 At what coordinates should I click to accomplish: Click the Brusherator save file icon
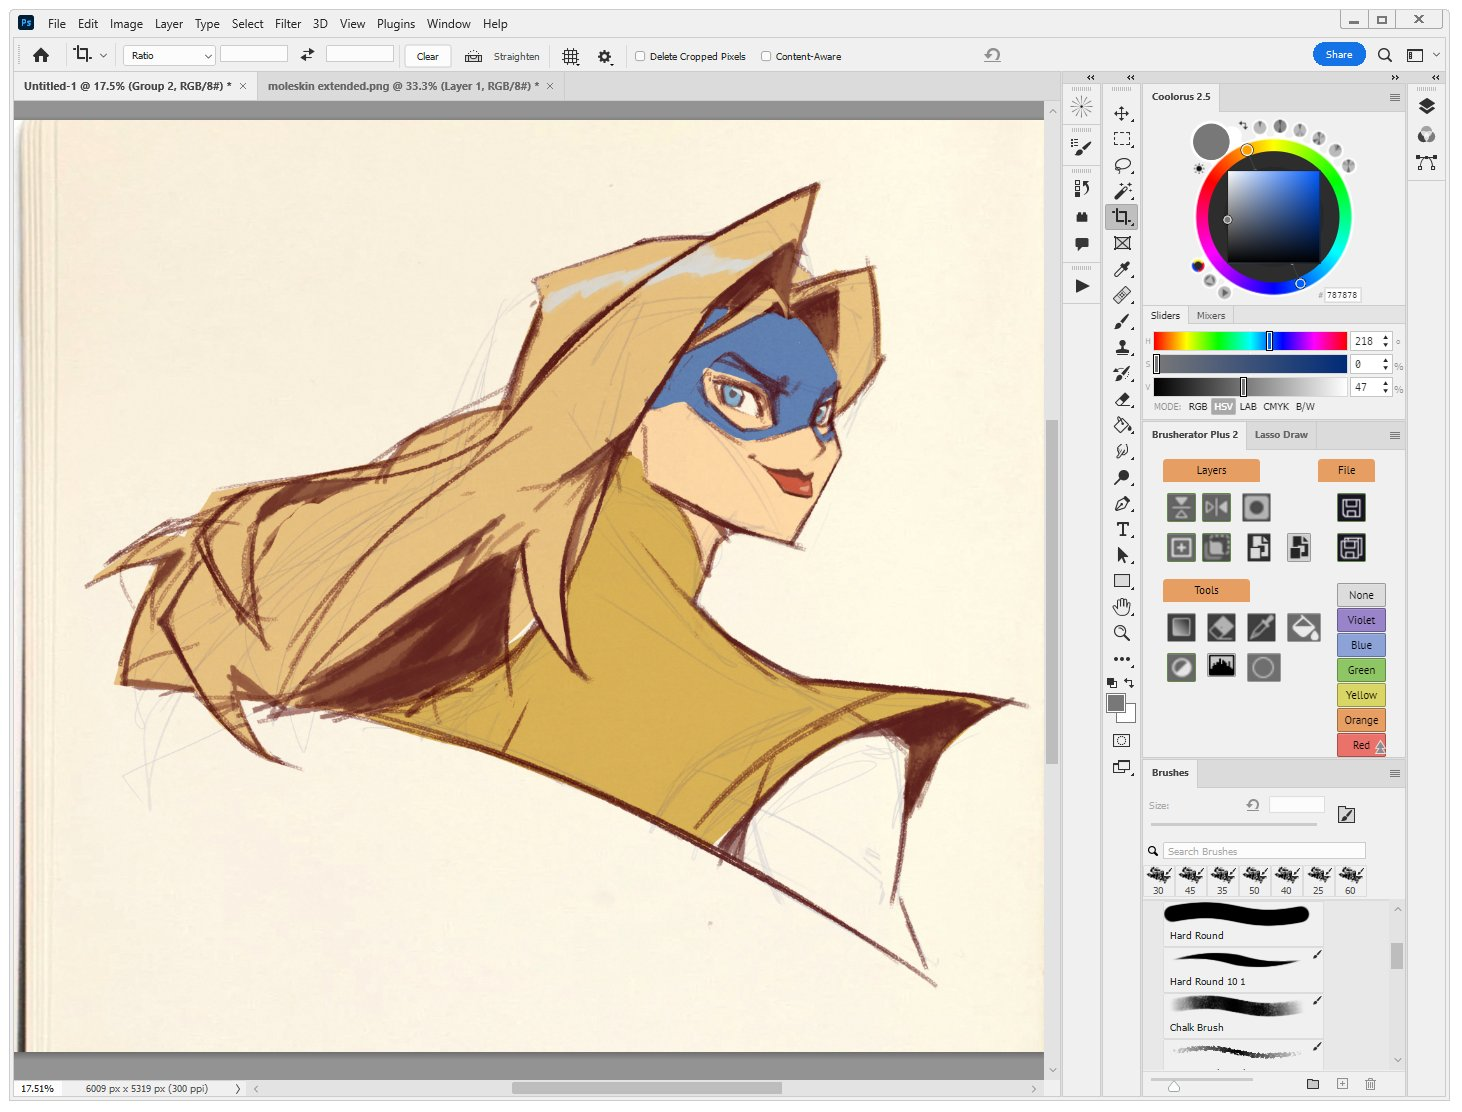point(1351,508)
